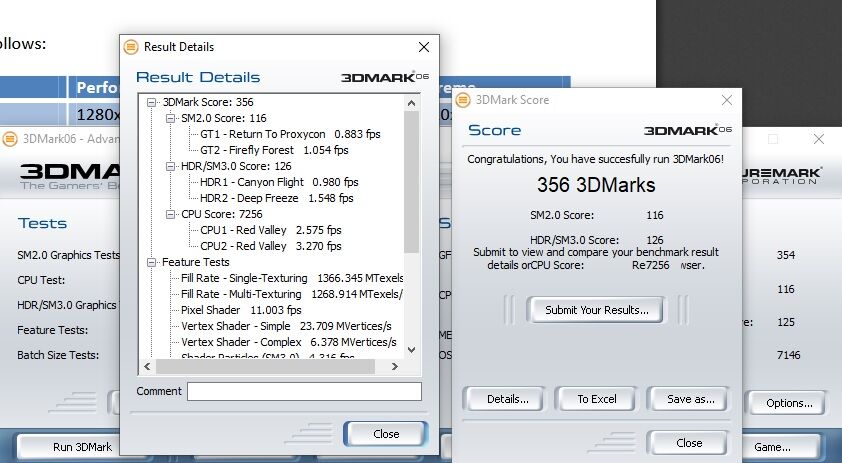Select HDR1 - Canyon Flight row
842x463 pixels.
tap(279, 182)
